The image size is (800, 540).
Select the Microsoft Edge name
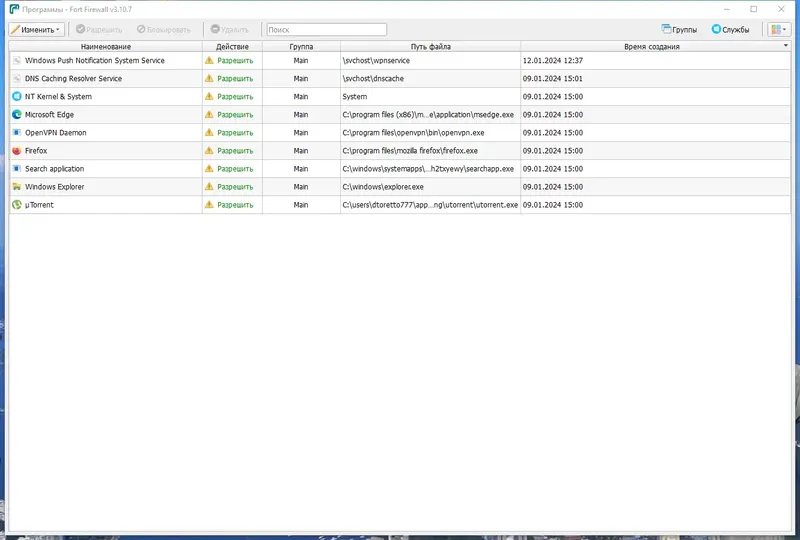(x=49, y=114)
